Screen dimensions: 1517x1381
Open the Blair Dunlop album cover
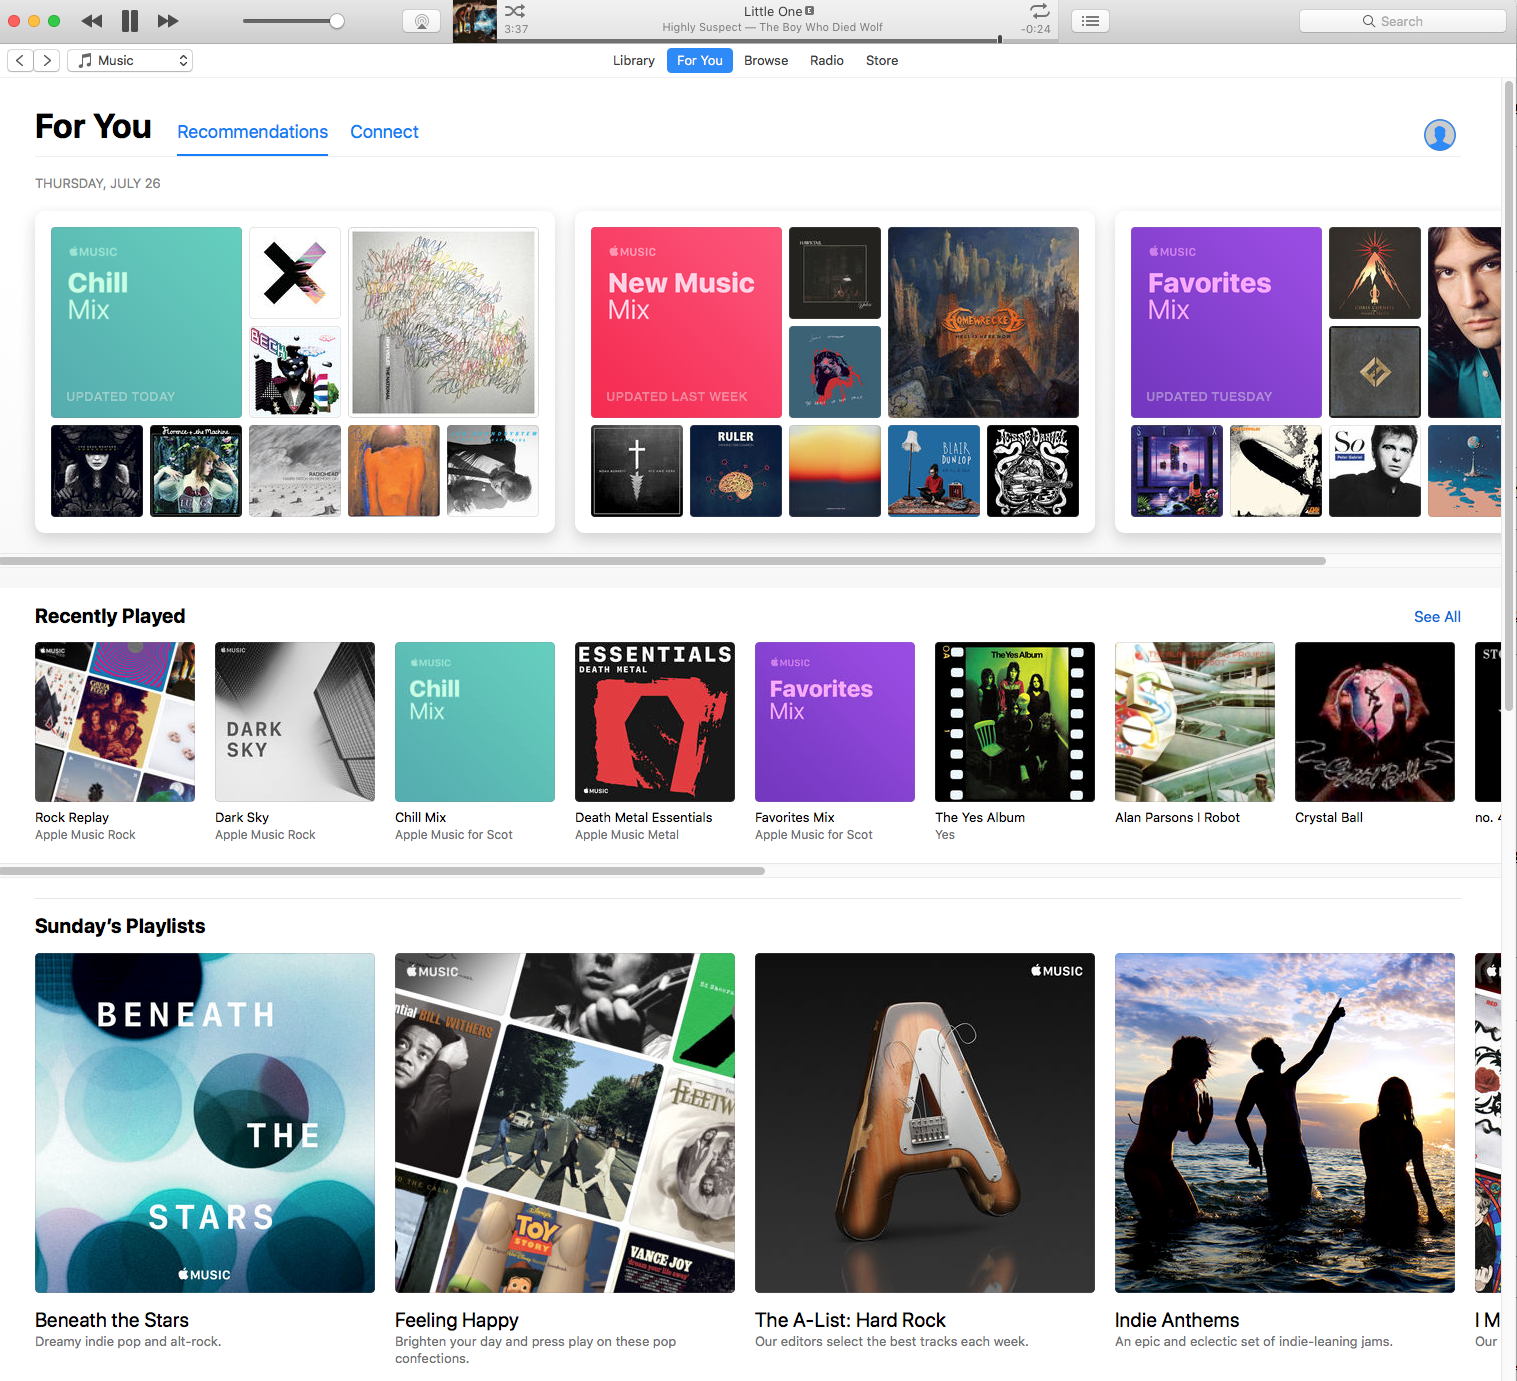click(x=934, y=471)
